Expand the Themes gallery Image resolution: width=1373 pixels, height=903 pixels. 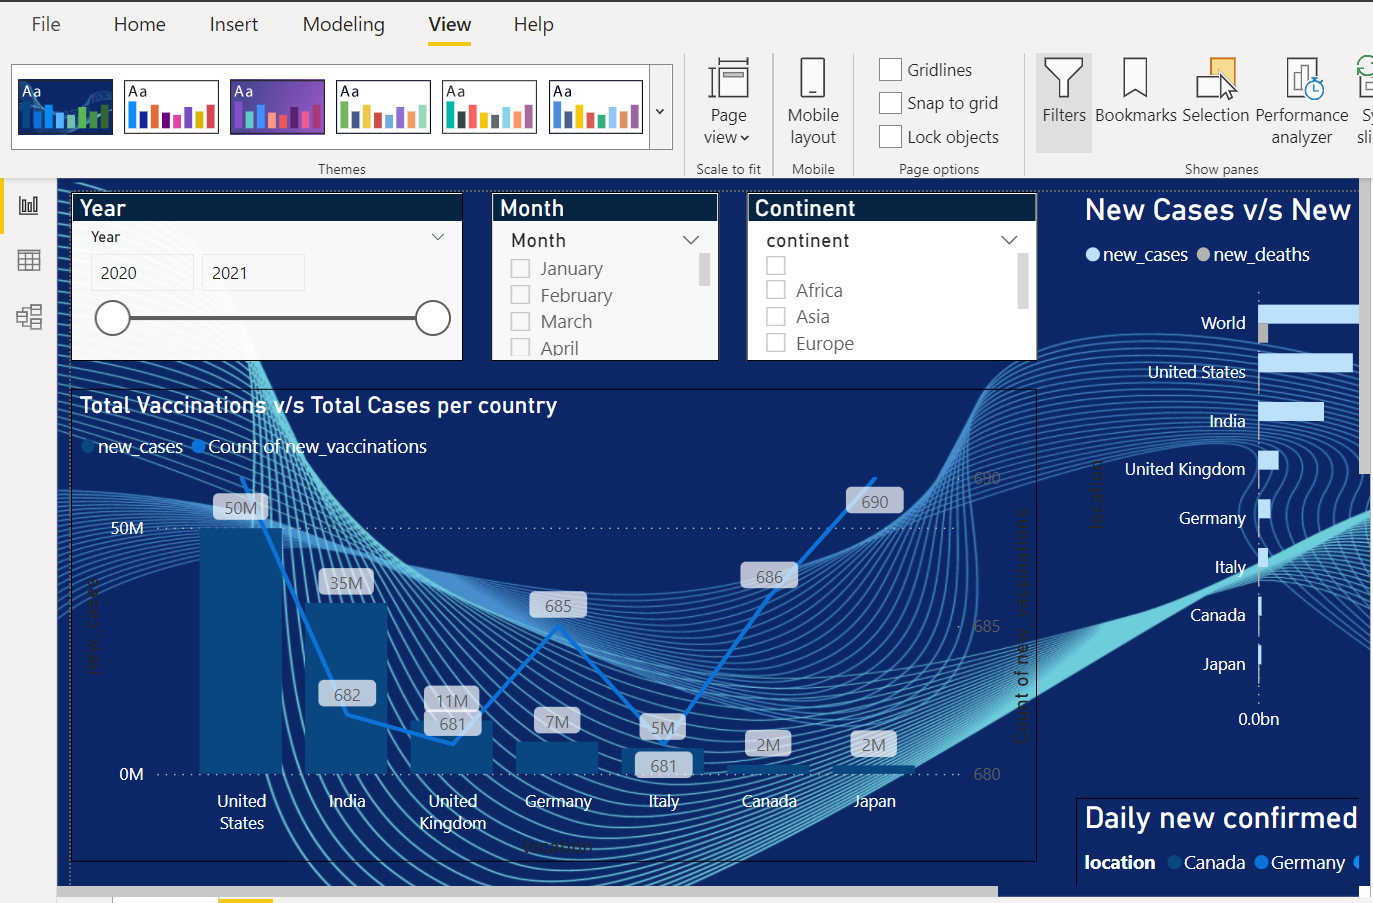click(x=660, y=112)
